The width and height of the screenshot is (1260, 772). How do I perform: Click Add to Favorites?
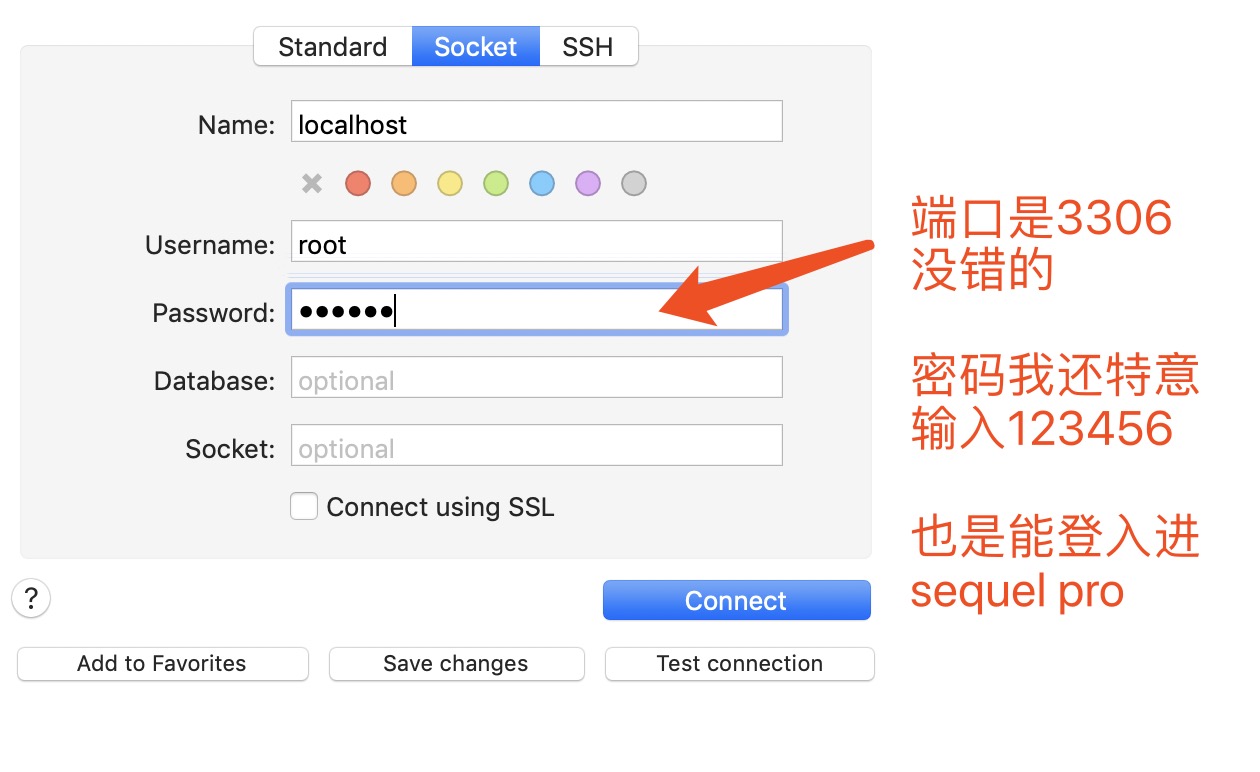(x=162, y=663)
